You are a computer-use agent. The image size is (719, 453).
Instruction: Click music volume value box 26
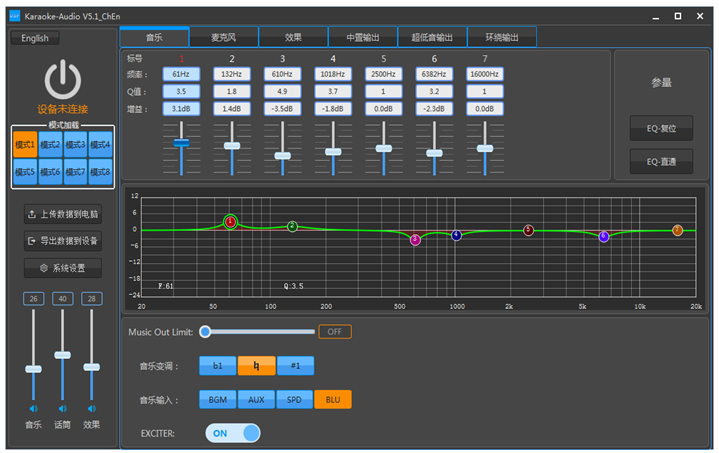tap(33, 298)
